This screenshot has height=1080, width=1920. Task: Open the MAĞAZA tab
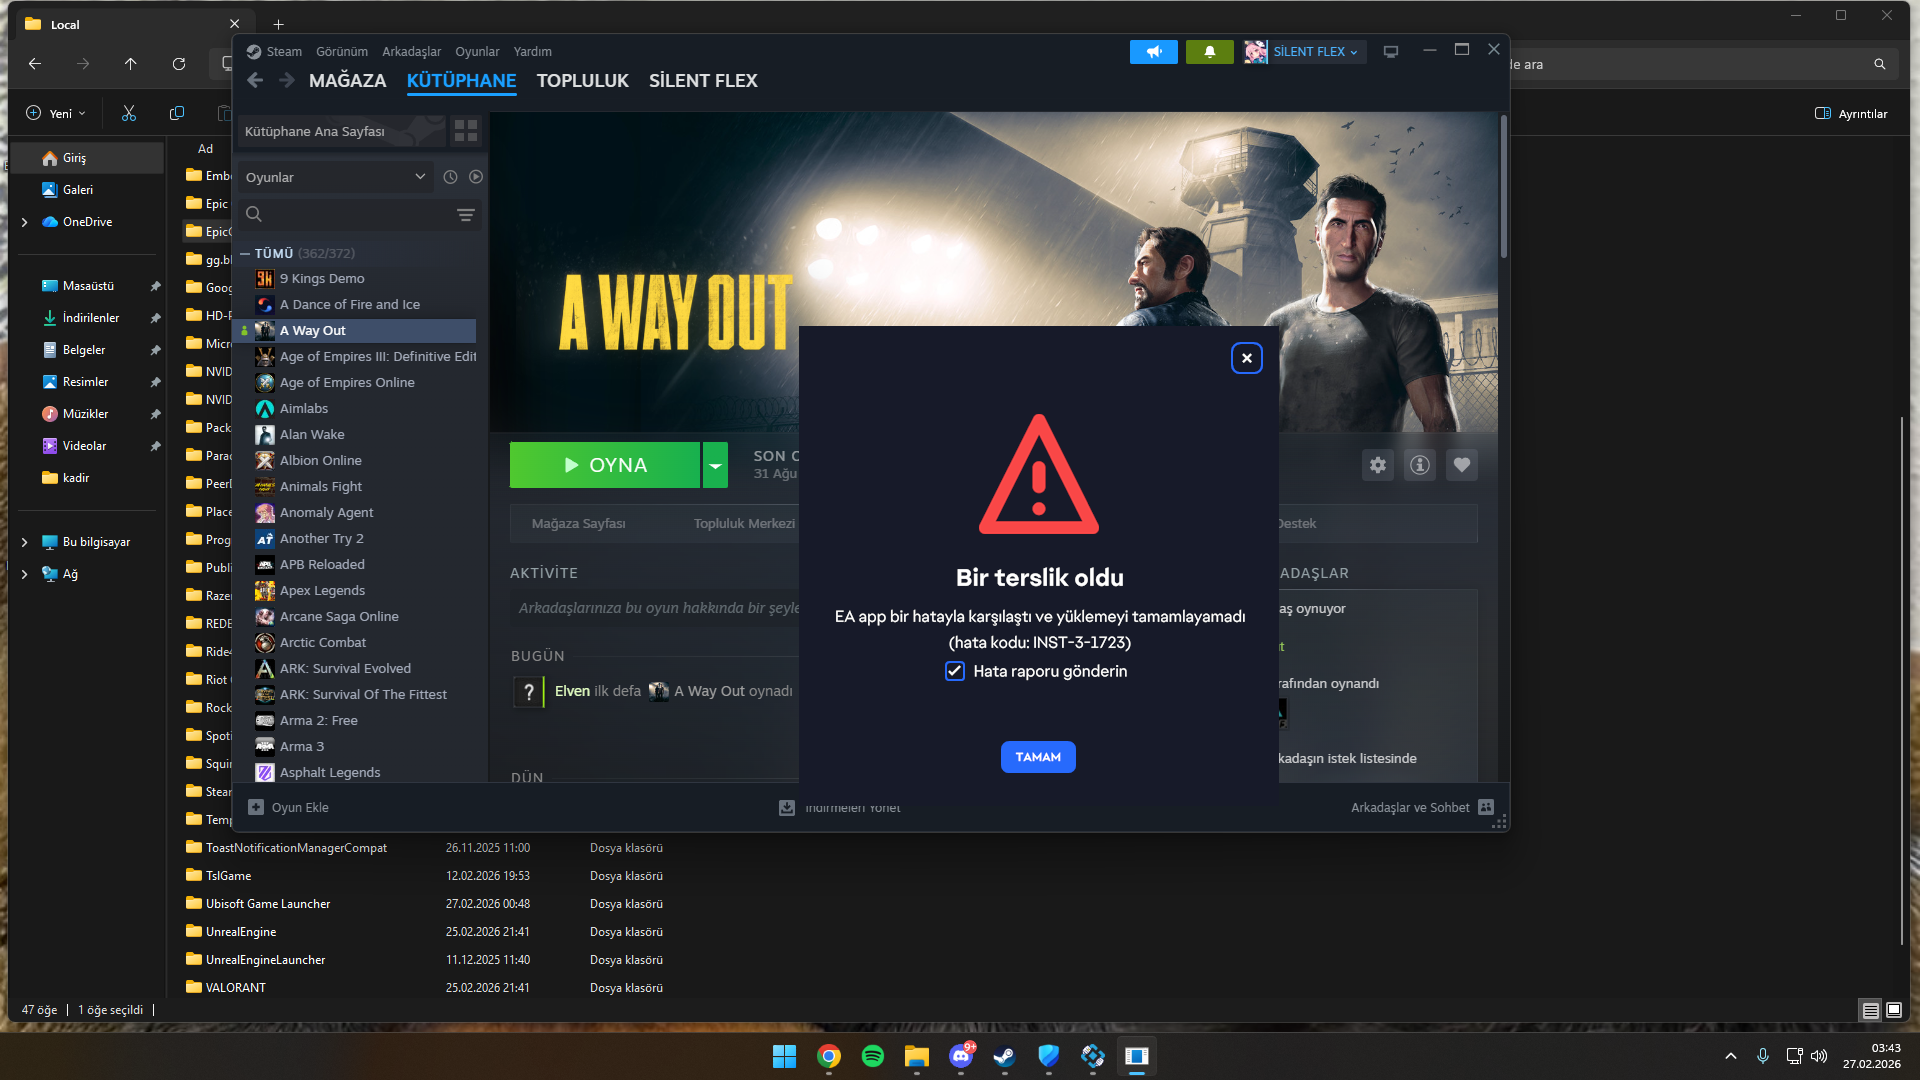[x=347, y=81]
